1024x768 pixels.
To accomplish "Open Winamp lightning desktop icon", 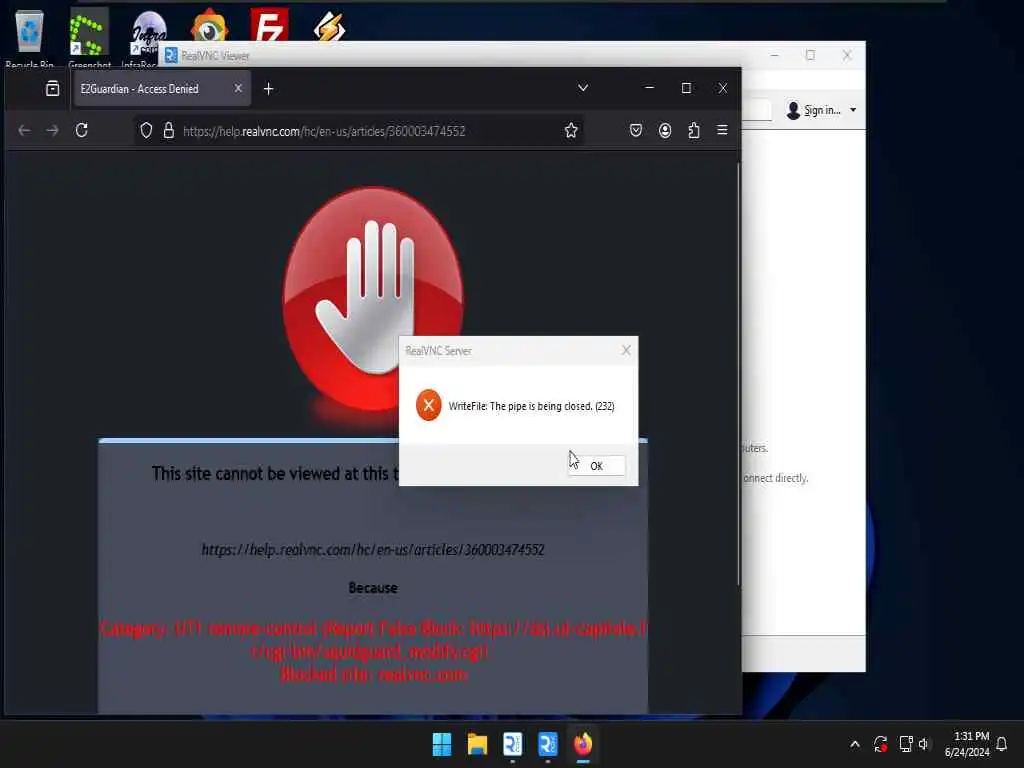I will 328,26.
